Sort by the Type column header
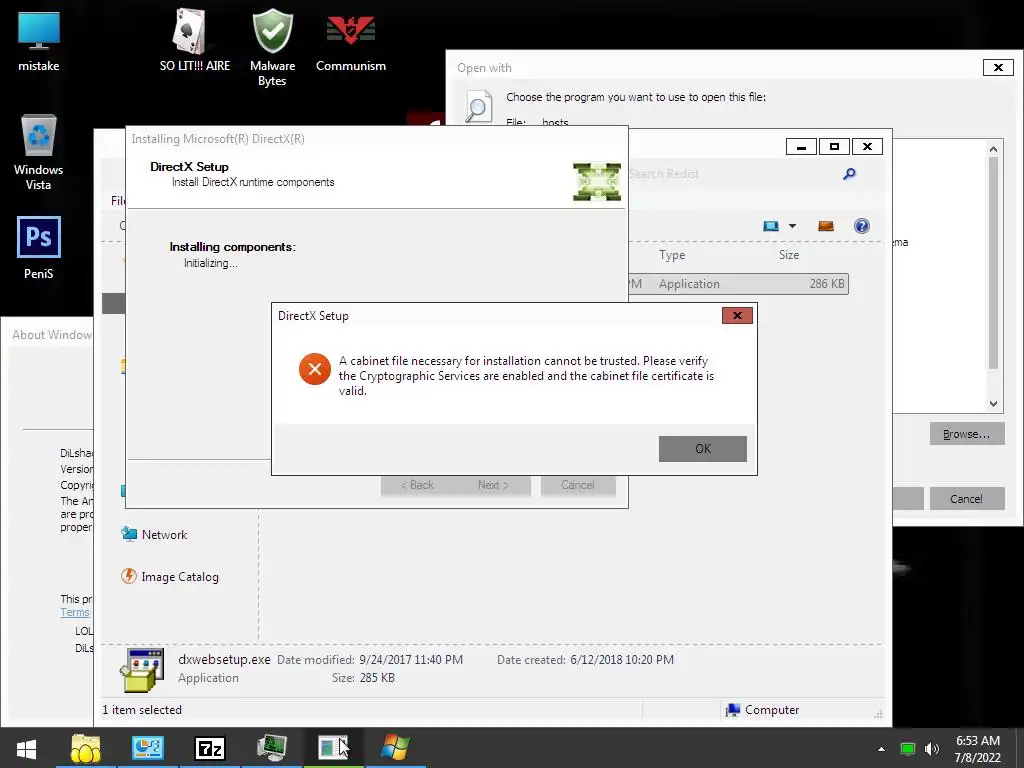Viewport: 1024px width, 768px height. 672,255
